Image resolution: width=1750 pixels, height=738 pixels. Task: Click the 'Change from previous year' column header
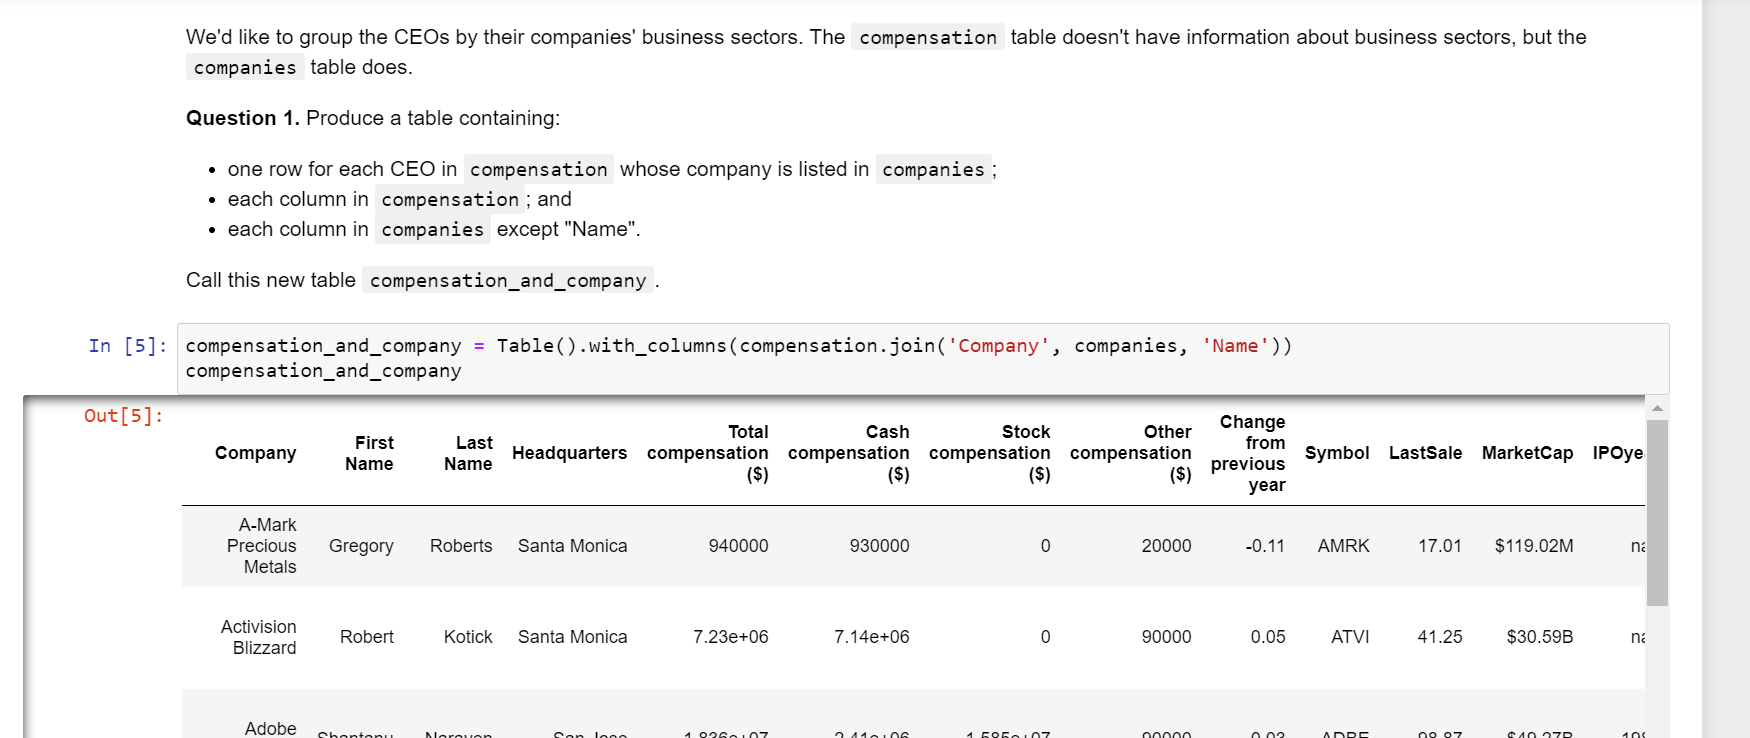point(1248,453)
